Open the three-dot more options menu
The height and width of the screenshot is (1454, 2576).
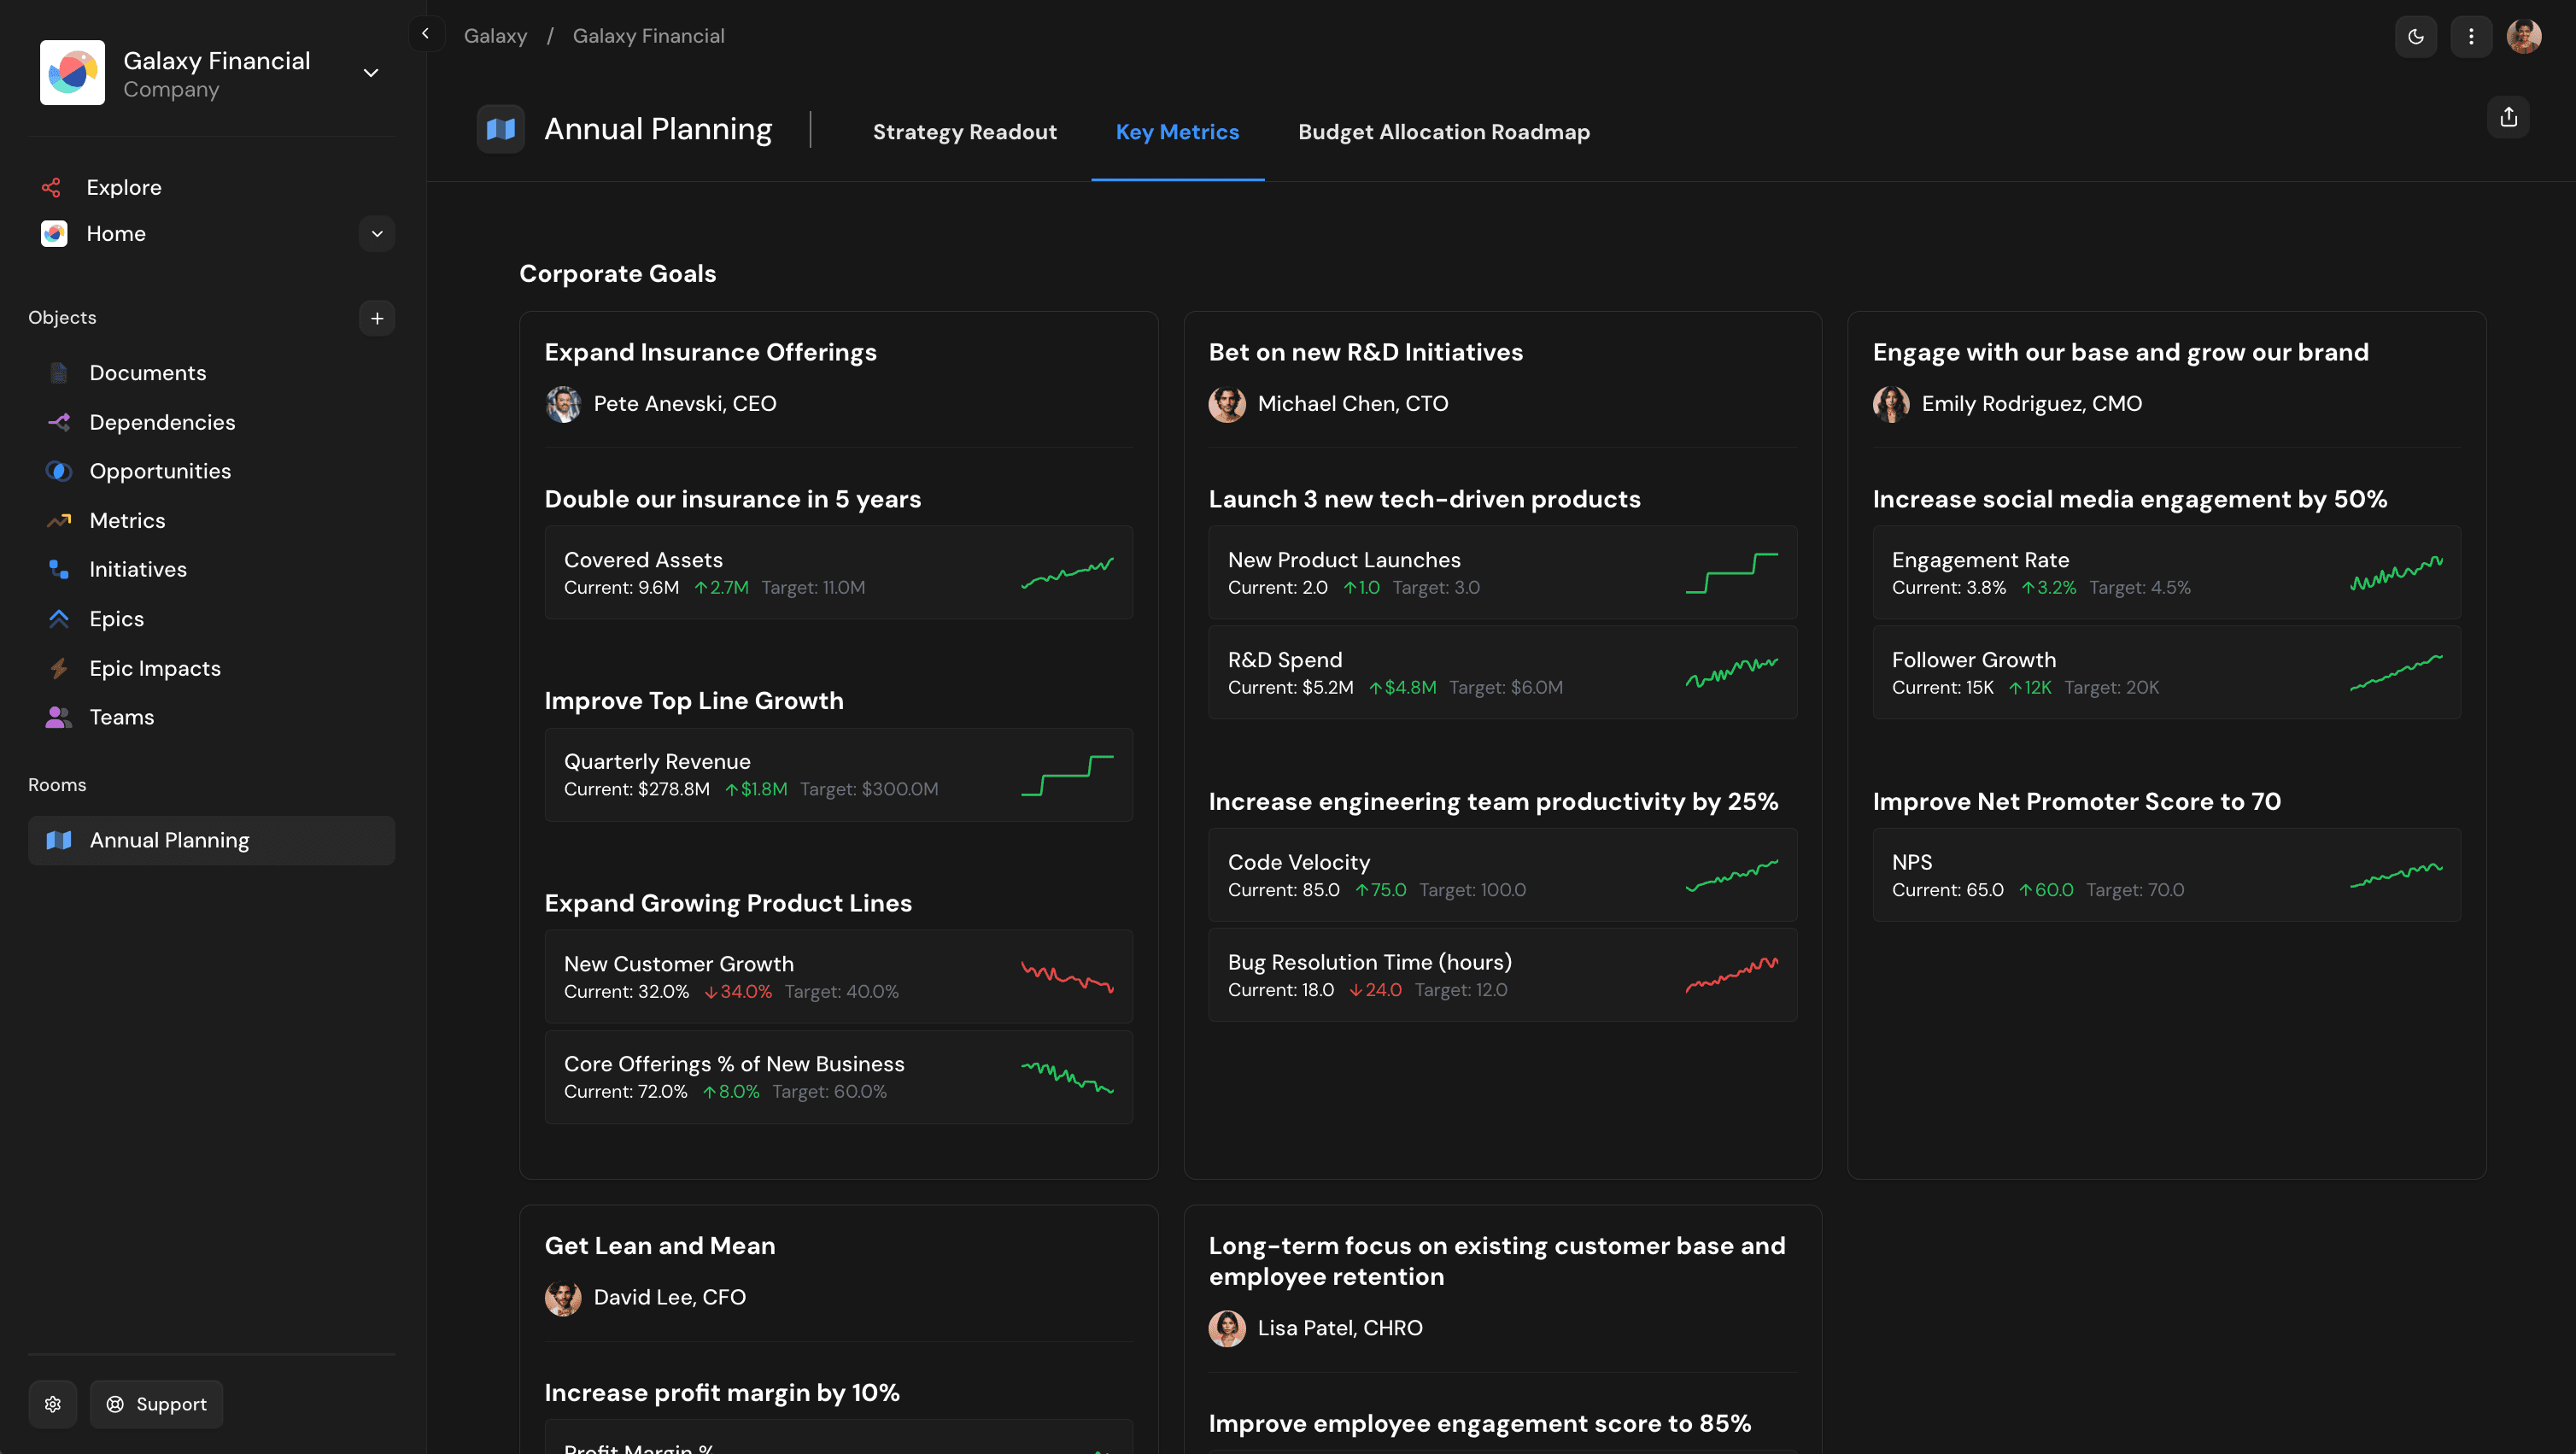pos(2470,37)
